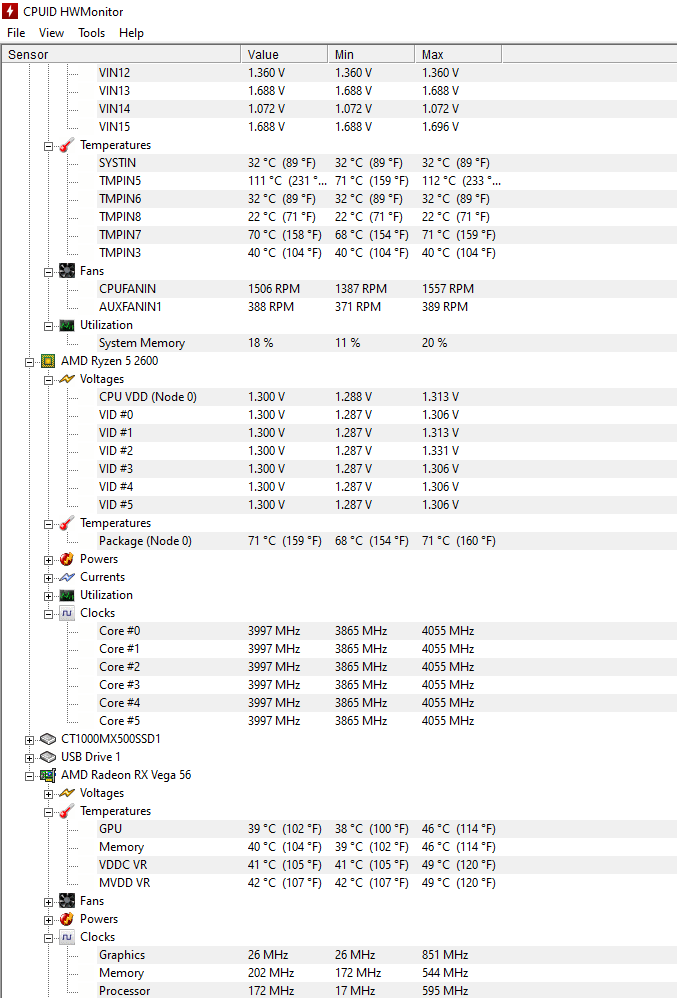Click the graph icon beside Ryzen Utilization below Currents

tap(67, 595)
